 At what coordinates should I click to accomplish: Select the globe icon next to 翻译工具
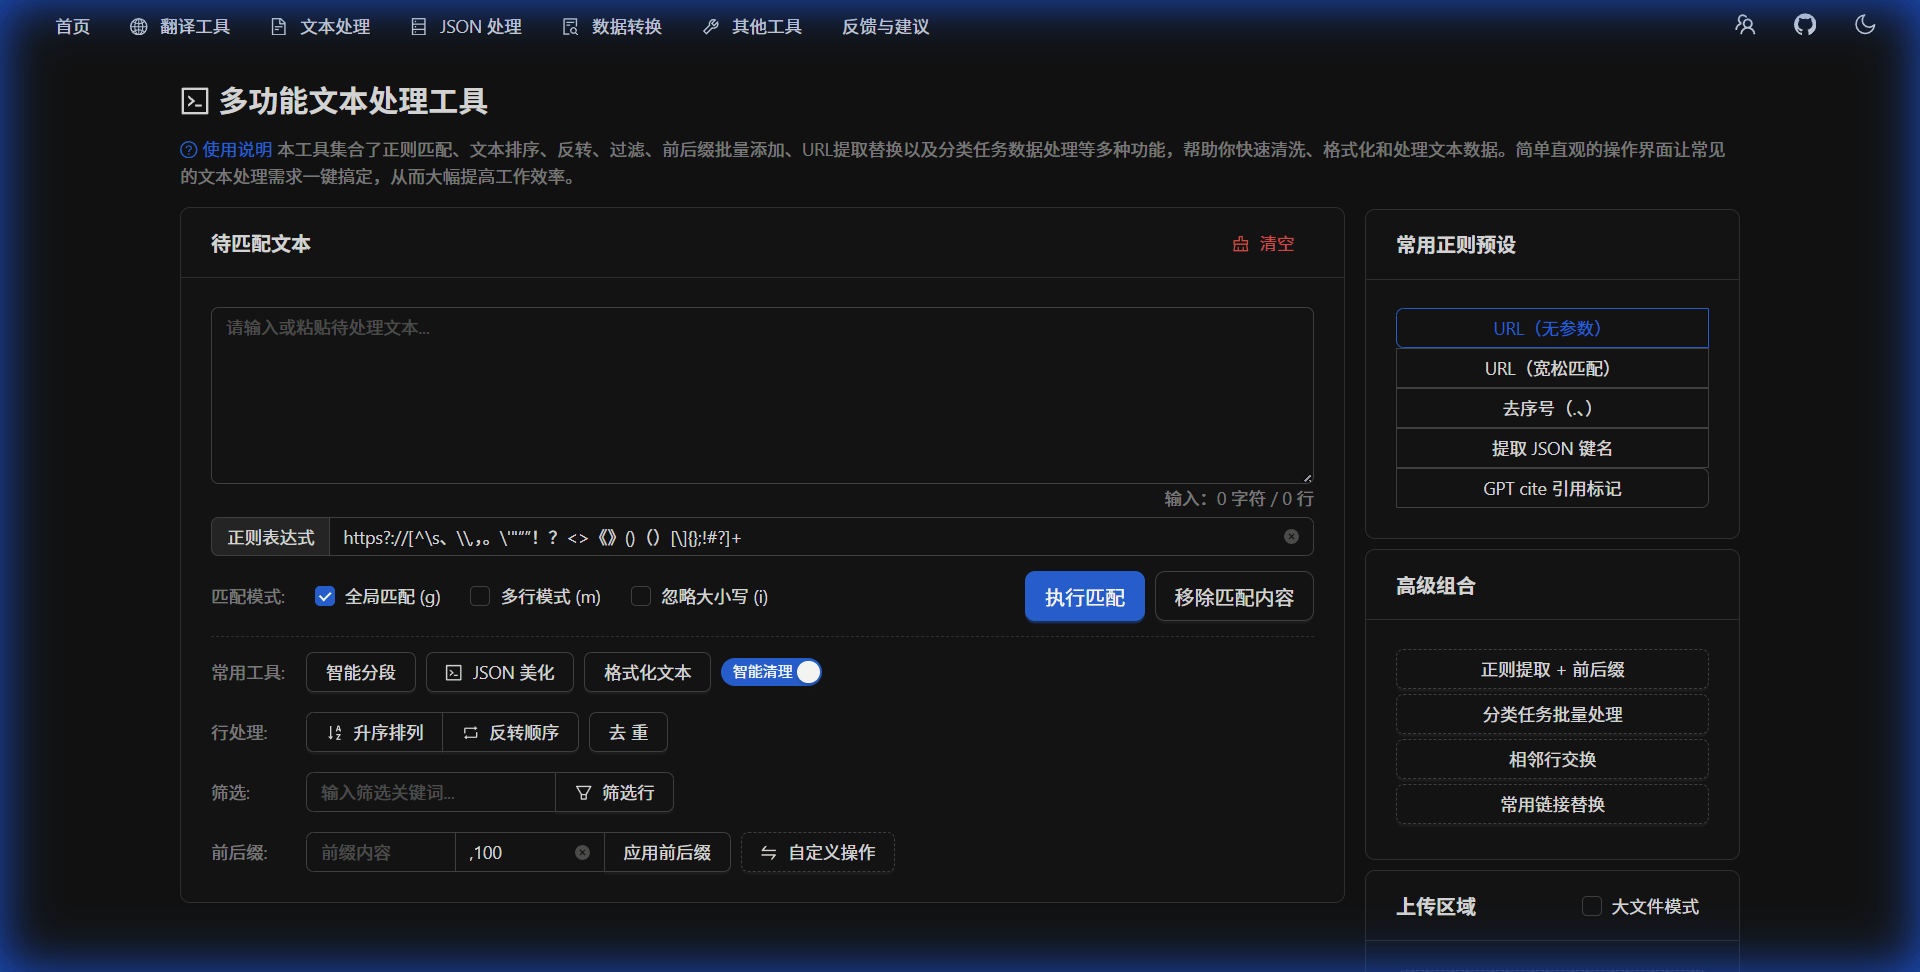point(138,26)
